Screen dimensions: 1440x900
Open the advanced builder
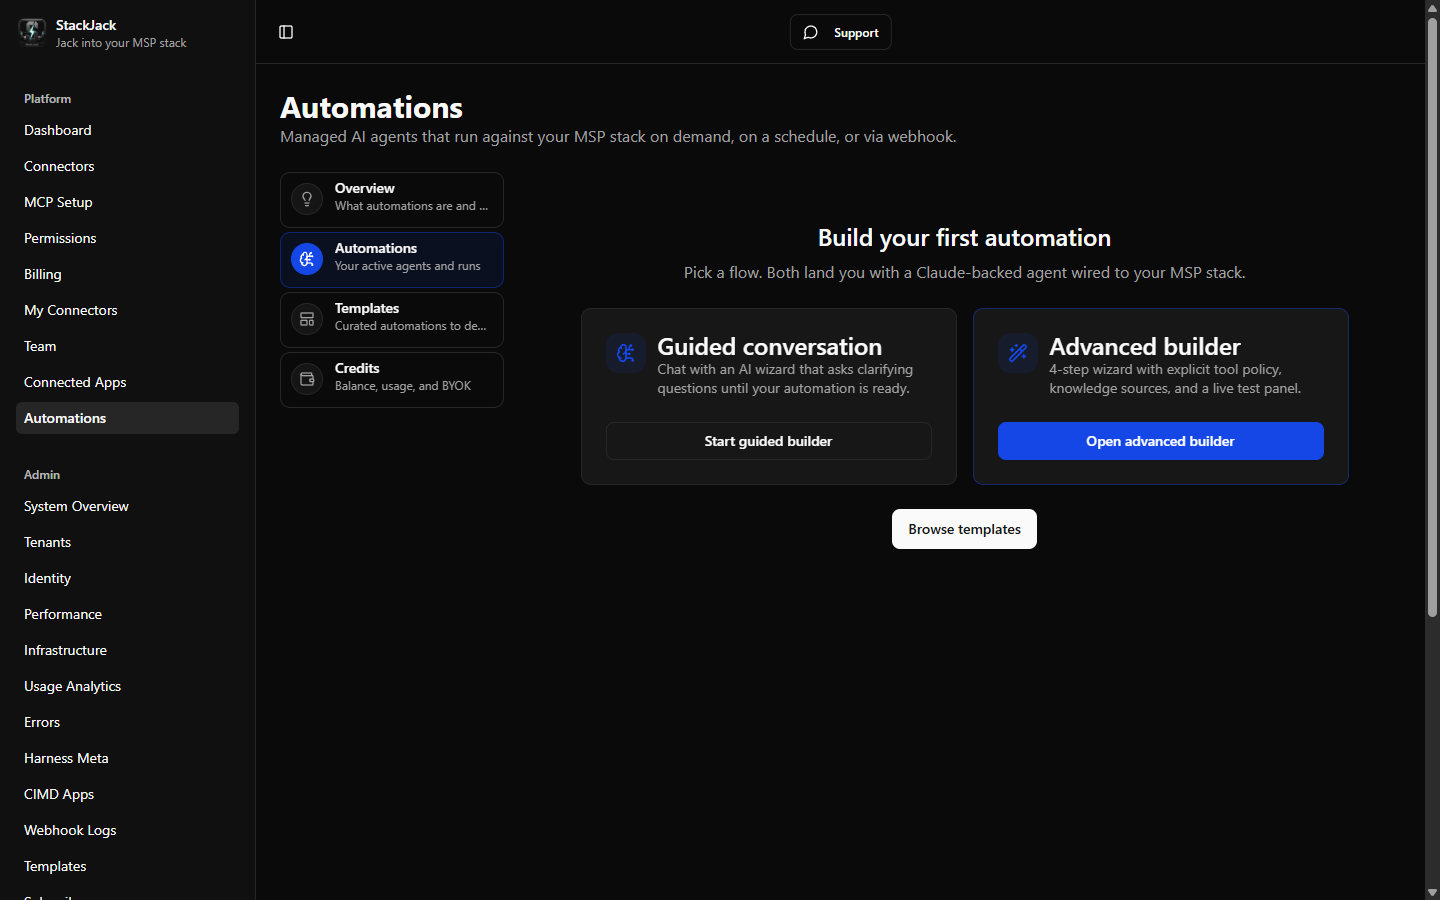(1161, 441)
